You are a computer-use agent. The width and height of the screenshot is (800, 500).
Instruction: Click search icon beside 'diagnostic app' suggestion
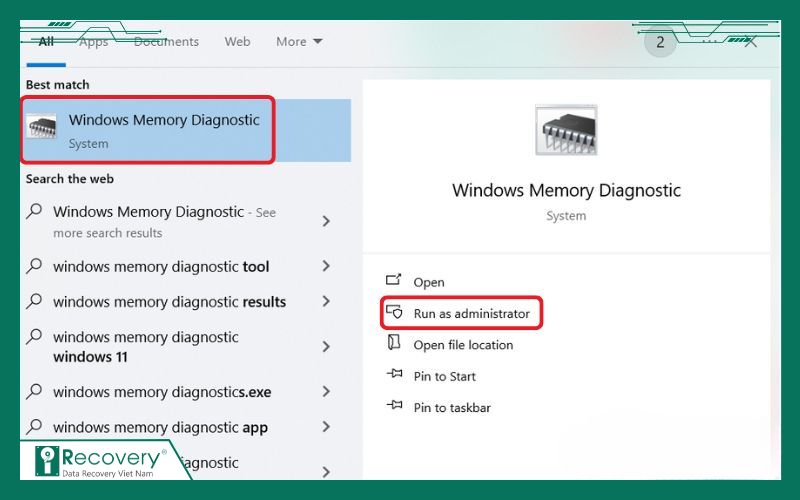(34, 426)
